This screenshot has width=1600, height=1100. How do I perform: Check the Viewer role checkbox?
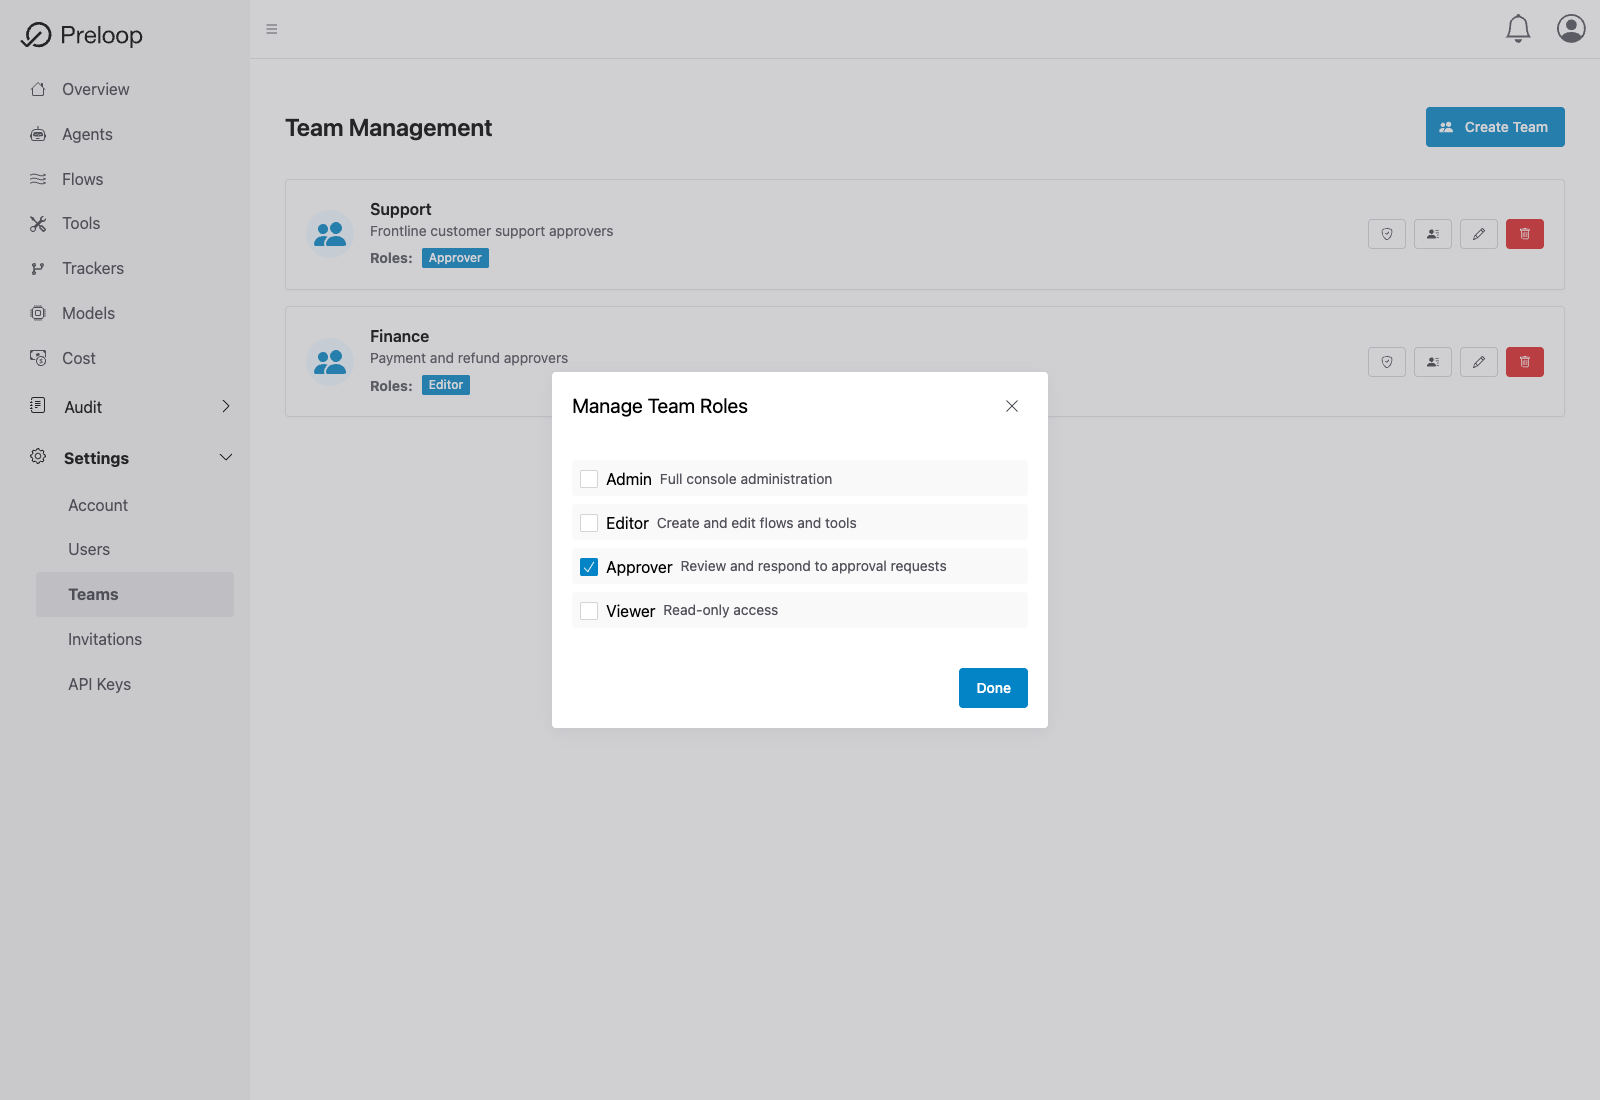point(589,611)
